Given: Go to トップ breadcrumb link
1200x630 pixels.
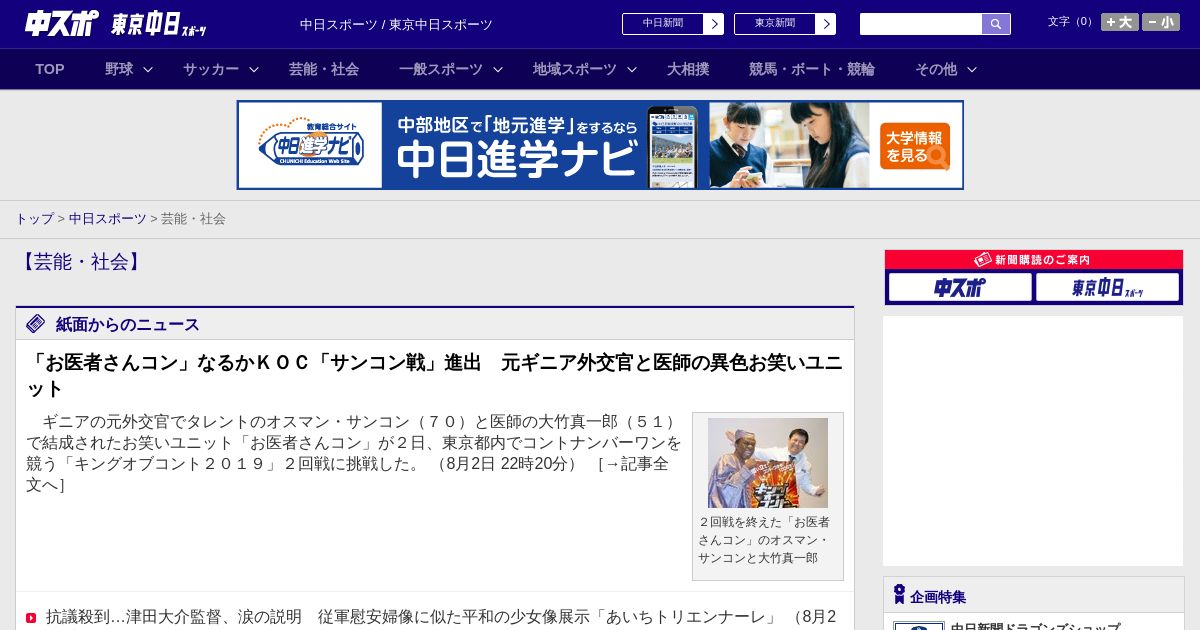Looking at the screenshot, I should point(34,218).
